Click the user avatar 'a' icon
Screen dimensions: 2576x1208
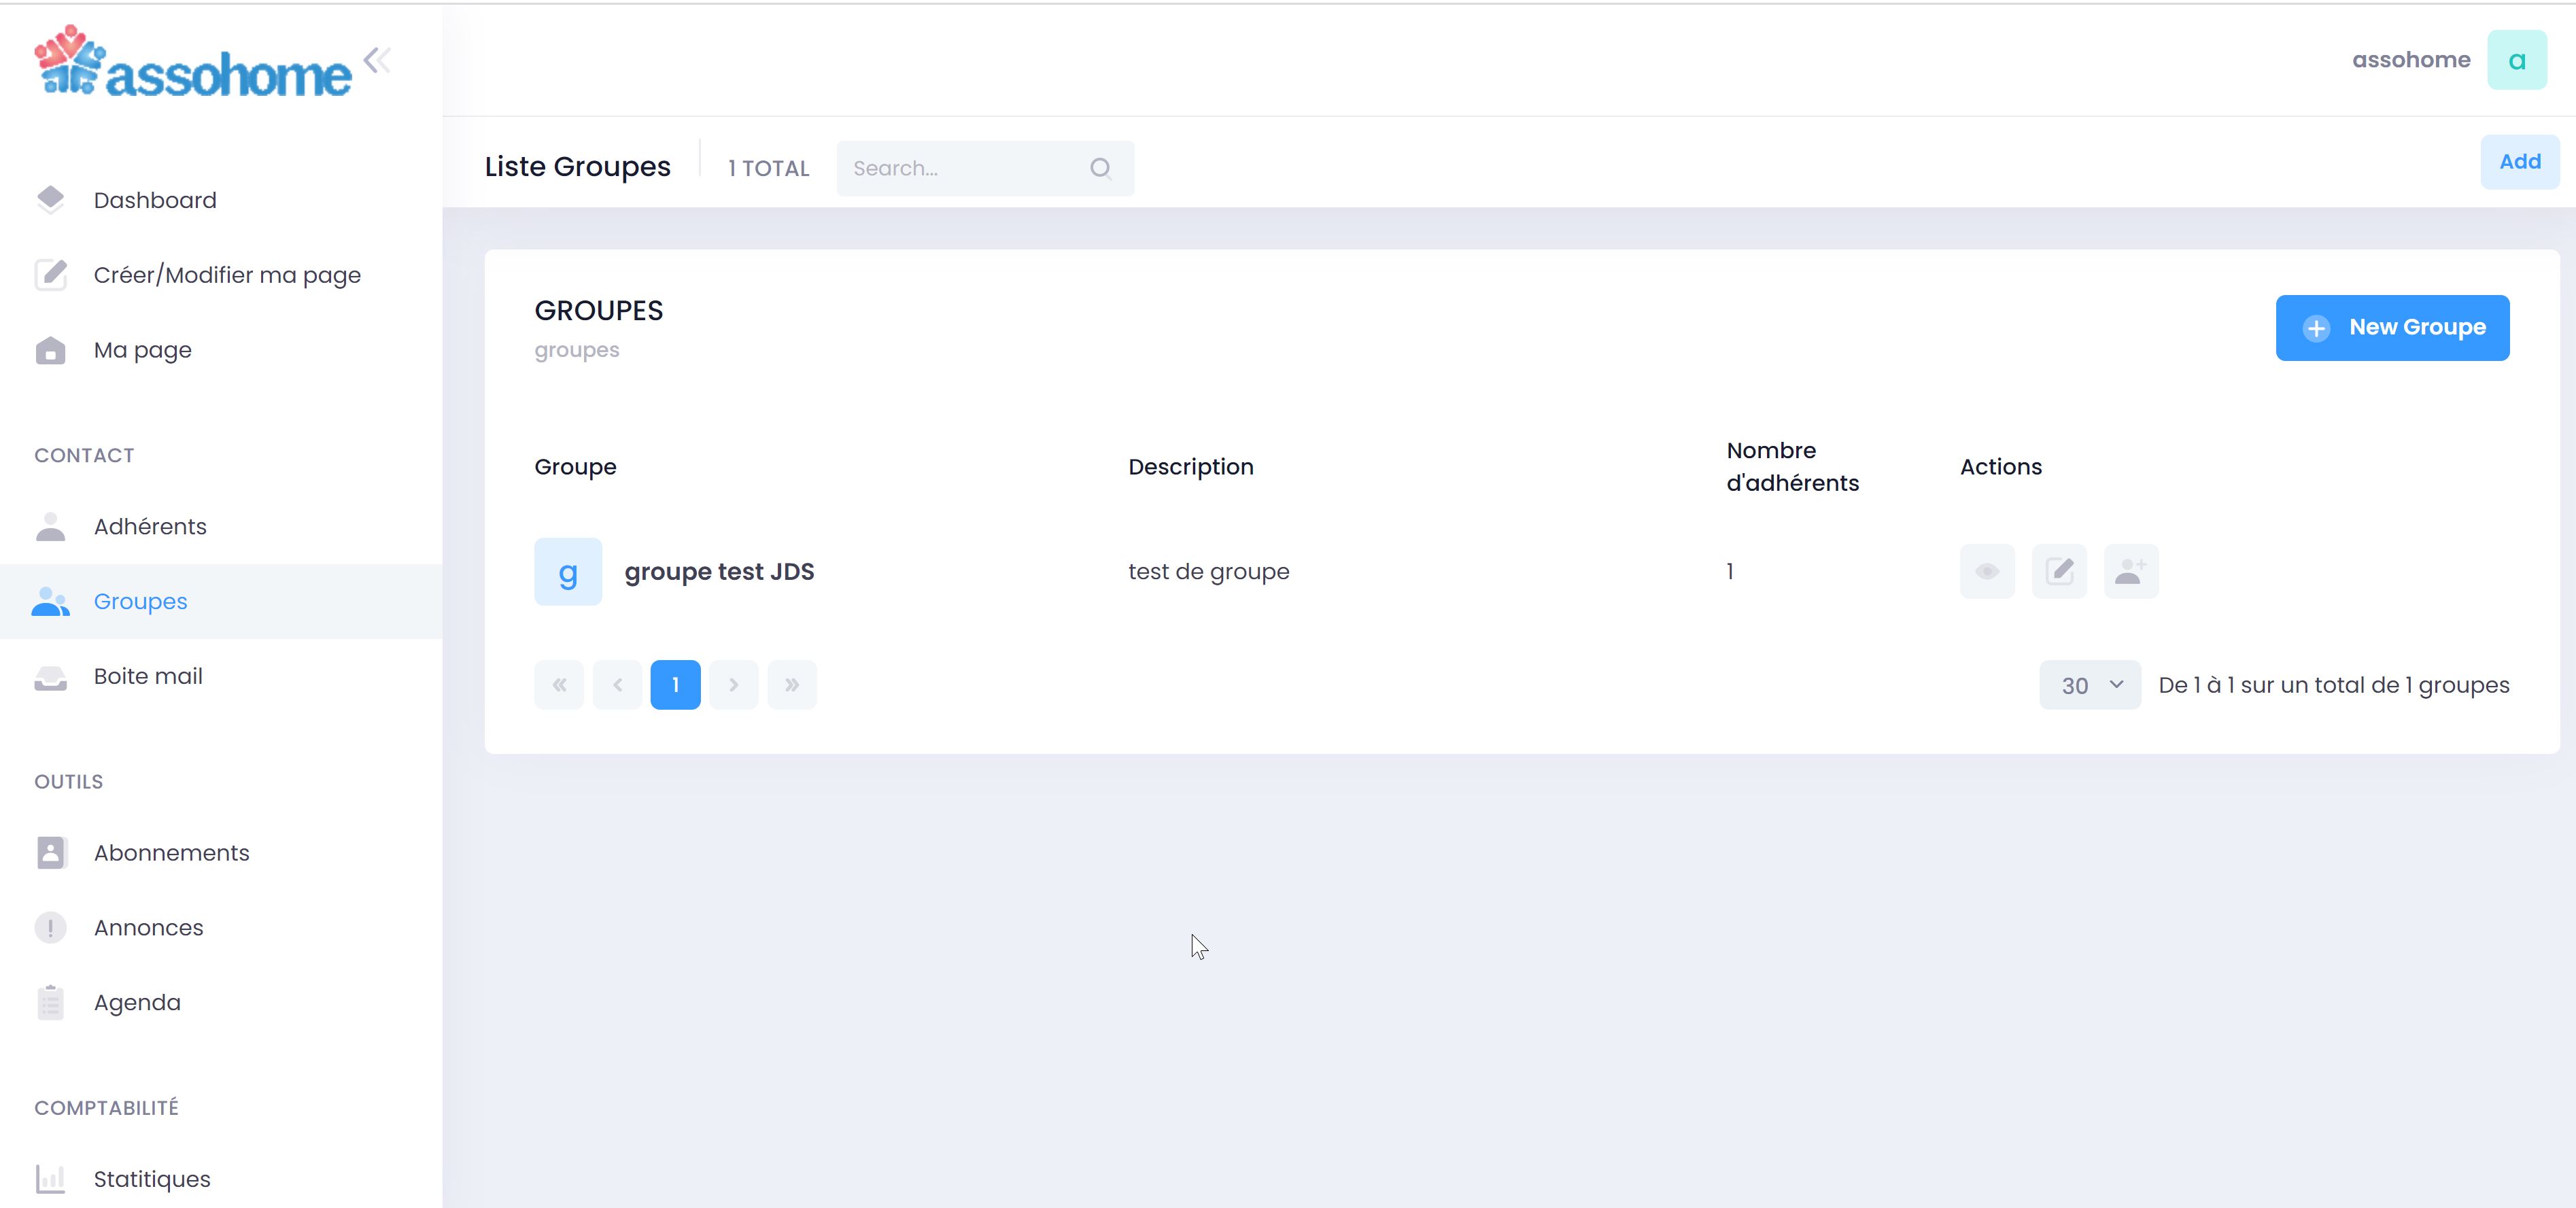(2516, 60)
